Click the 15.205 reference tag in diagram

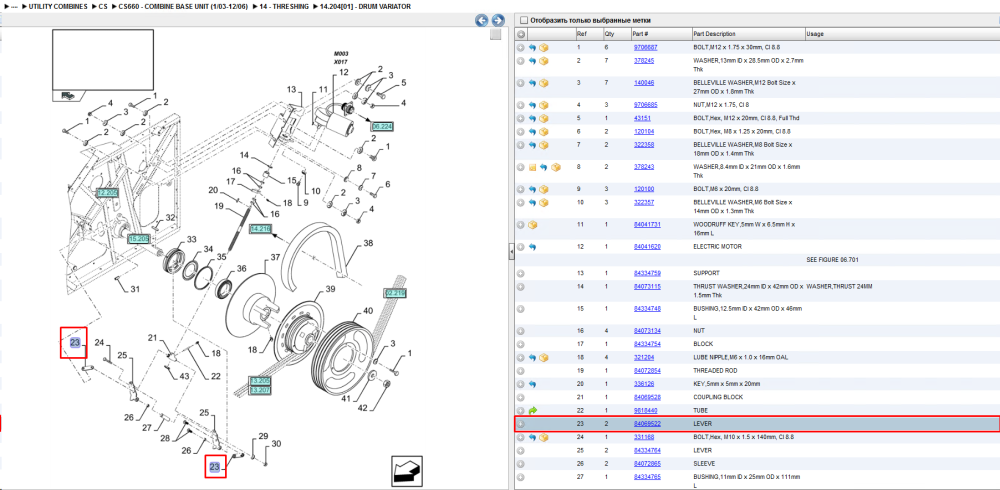tap(138, 238)
